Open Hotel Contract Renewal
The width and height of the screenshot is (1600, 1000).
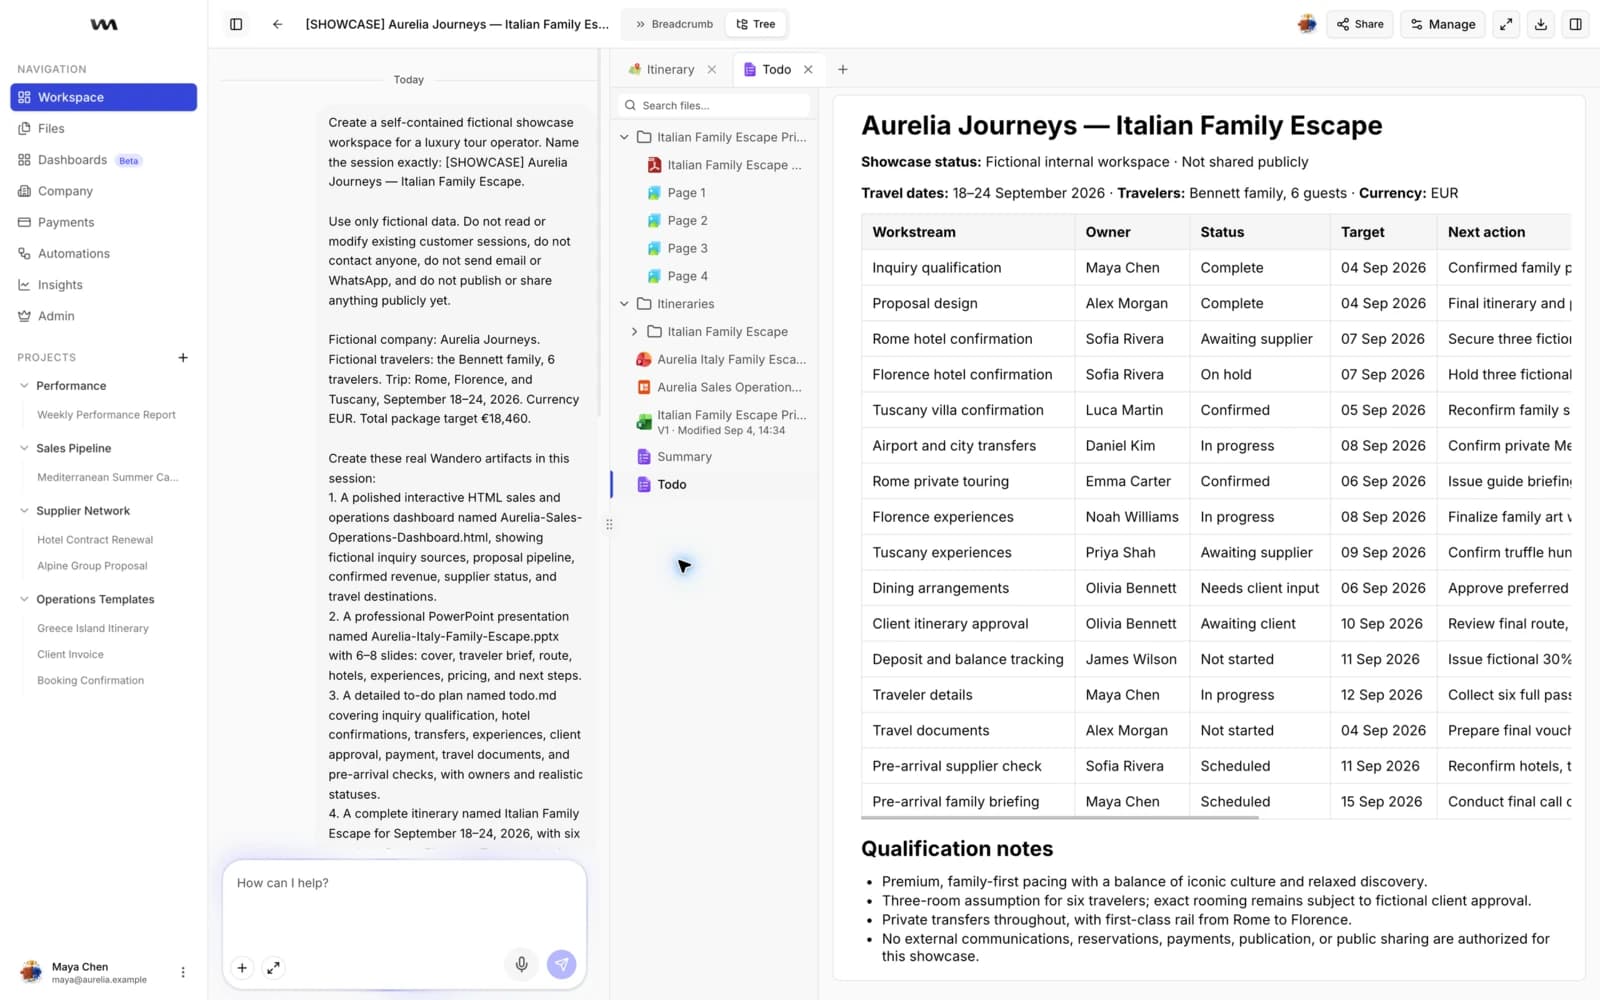pos(95,540)
